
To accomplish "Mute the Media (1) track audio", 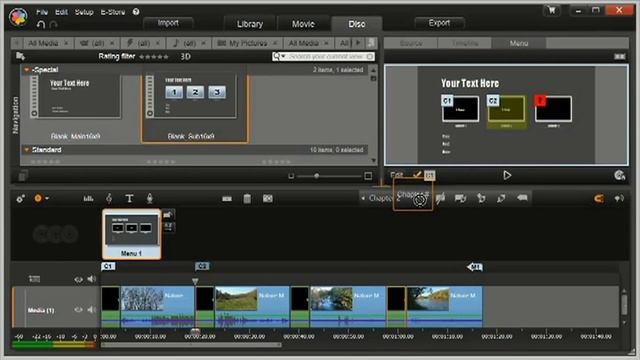I will point(91,310).
